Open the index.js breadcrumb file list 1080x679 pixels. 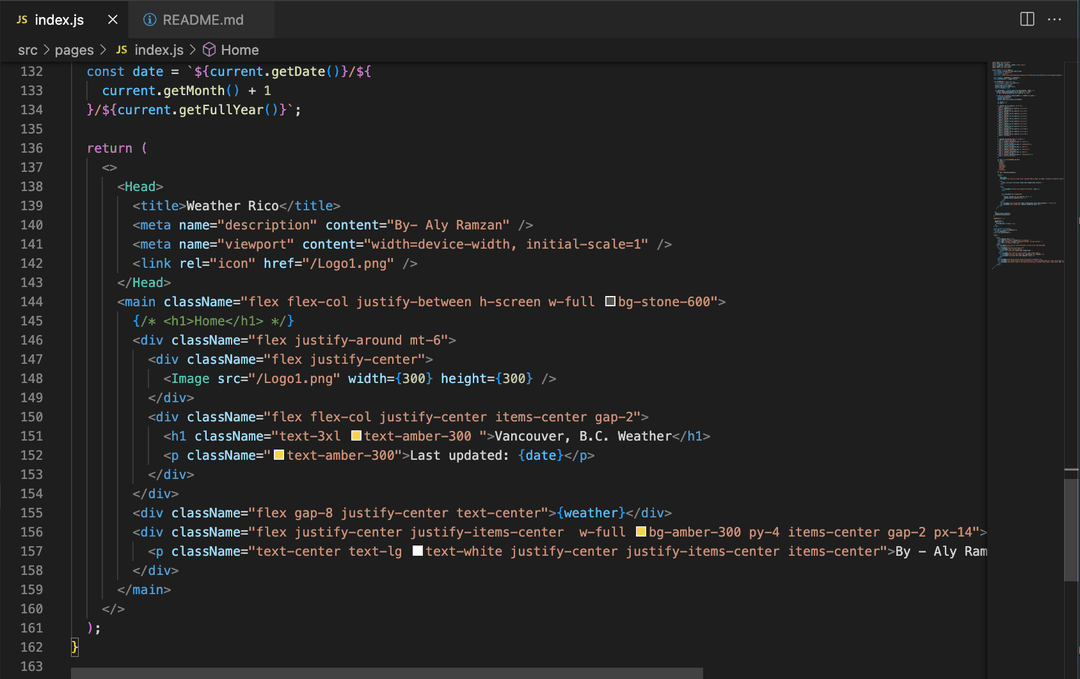point(159,50)
